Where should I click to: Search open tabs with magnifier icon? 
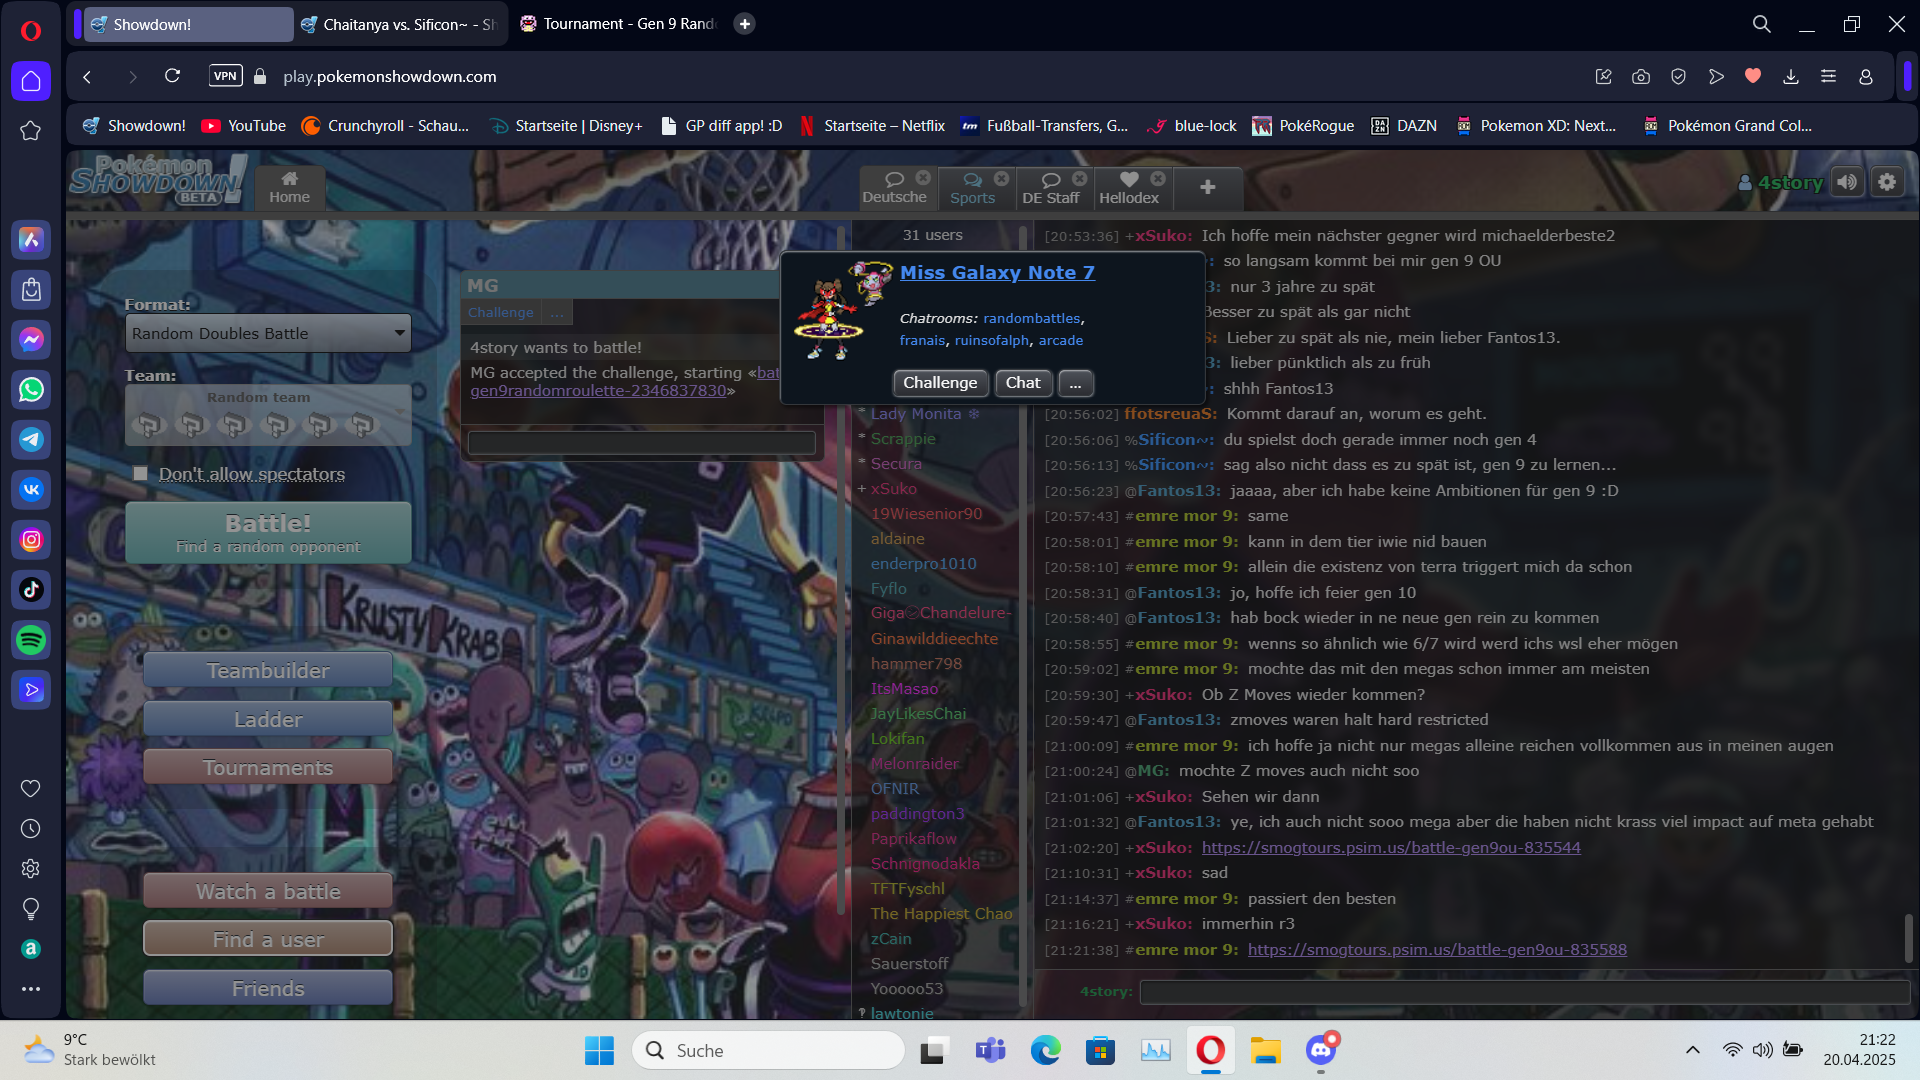[x=1762, y=24]
